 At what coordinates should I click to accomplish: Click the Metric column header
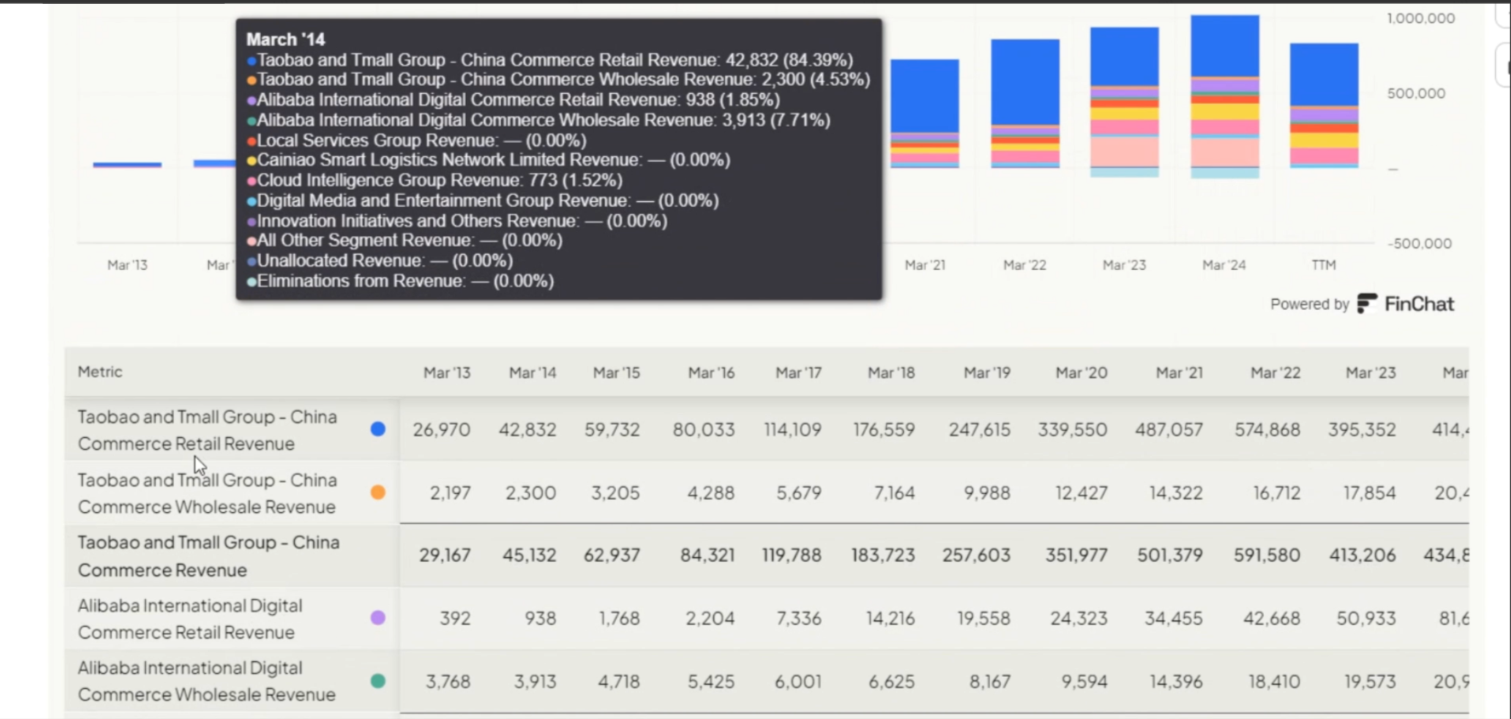coord(100,372)
